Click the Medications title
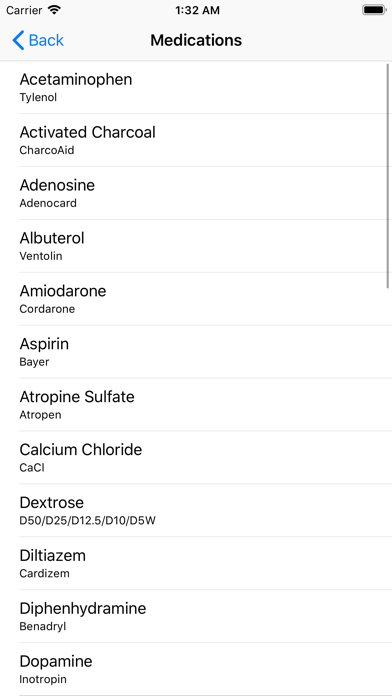392x696 pixels. pyautogui.click(x=196, y=40)
